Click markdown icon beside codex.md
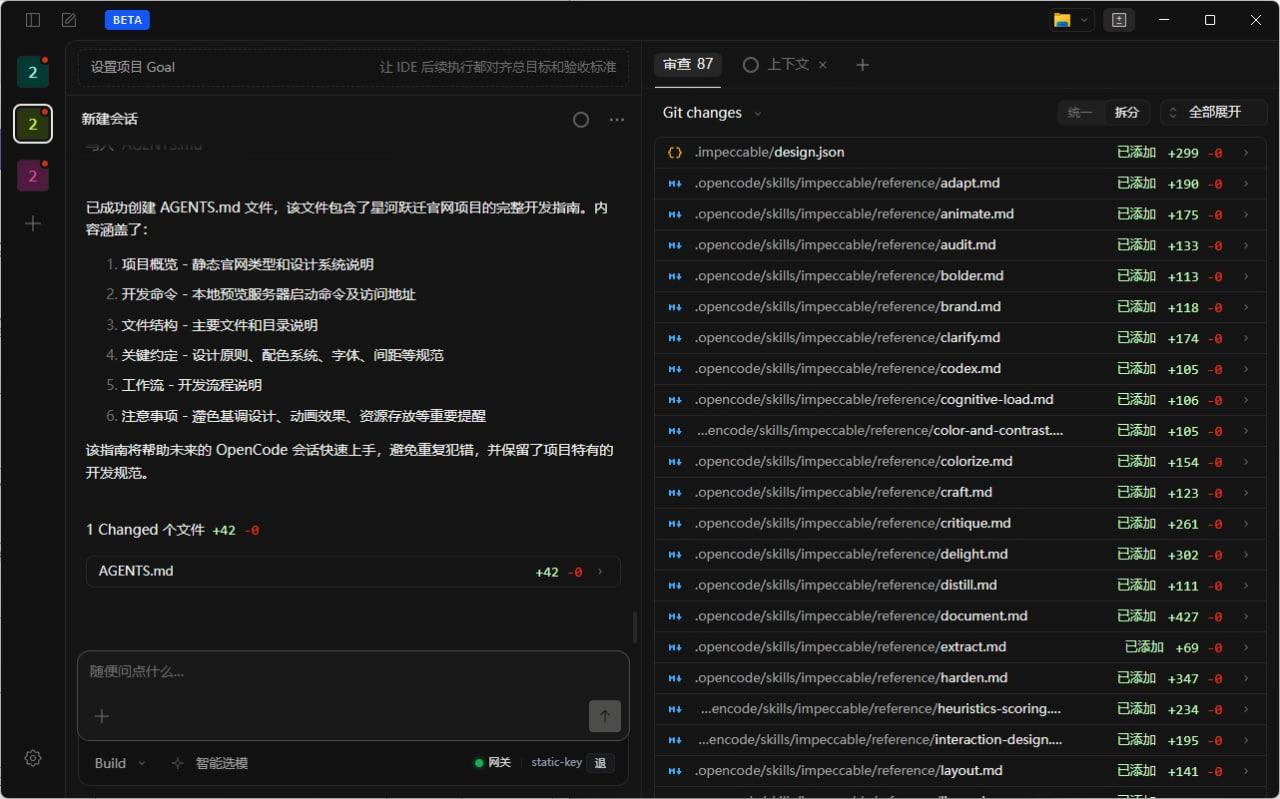Image resolution: width=1280 pixels, height=799 pixels. pos(675,369)
